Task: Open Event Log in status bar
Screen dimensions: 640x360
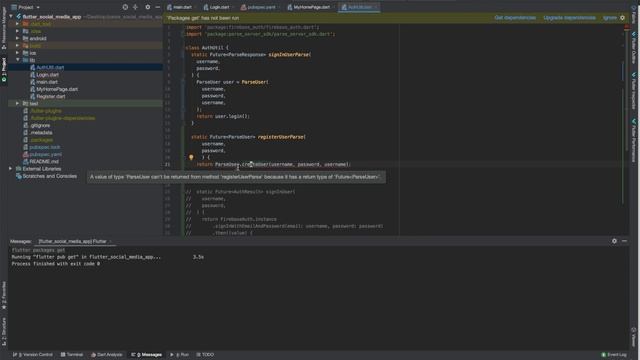Action: tap(613, 355)
